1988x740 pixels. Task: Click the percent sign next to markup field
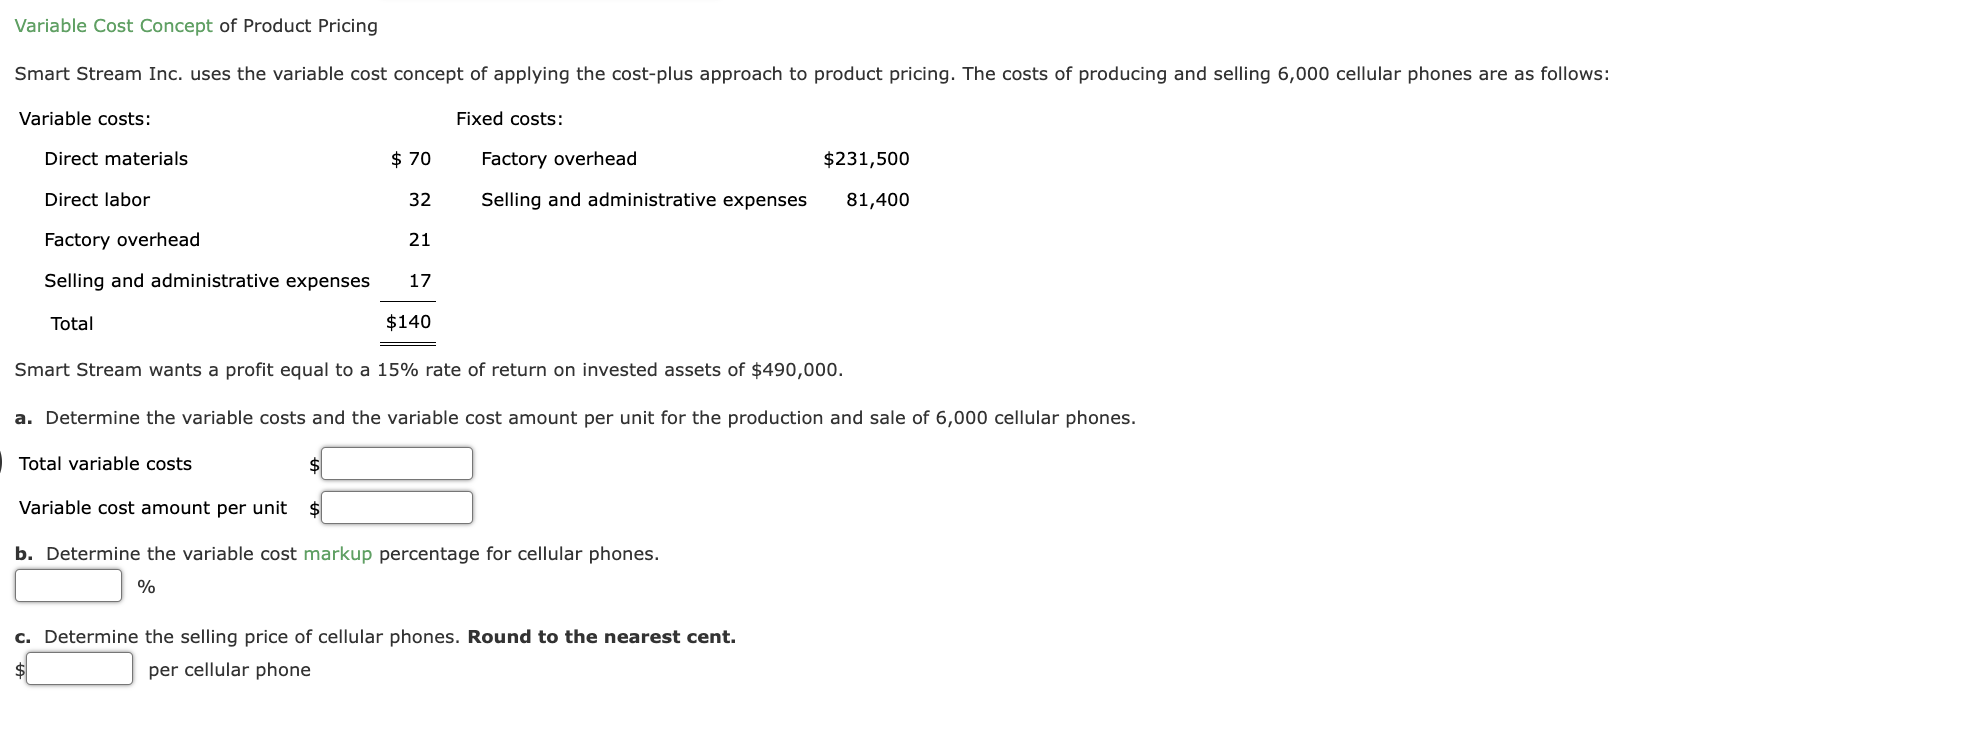(148, 586)
